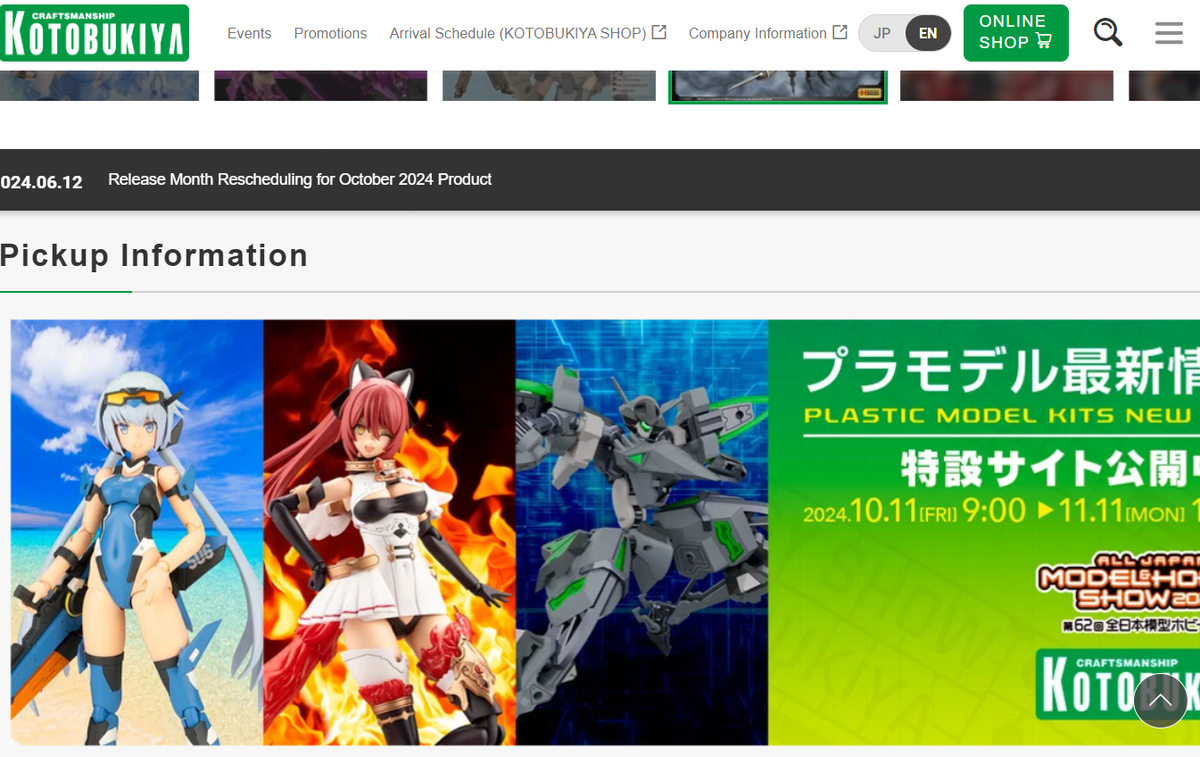The image size is (1200, 757).
Task: Switch language to JP
Action: point(882,33)
